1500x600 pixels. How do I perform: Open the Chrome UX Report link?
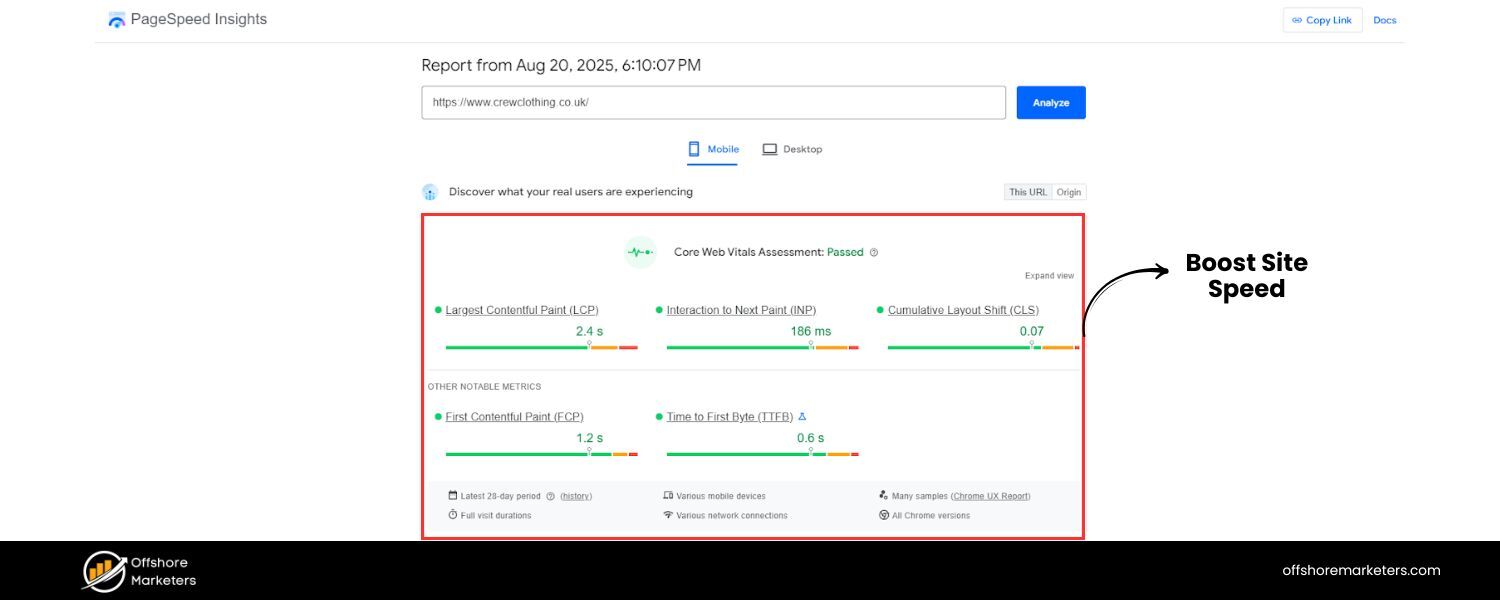[990, 496]
